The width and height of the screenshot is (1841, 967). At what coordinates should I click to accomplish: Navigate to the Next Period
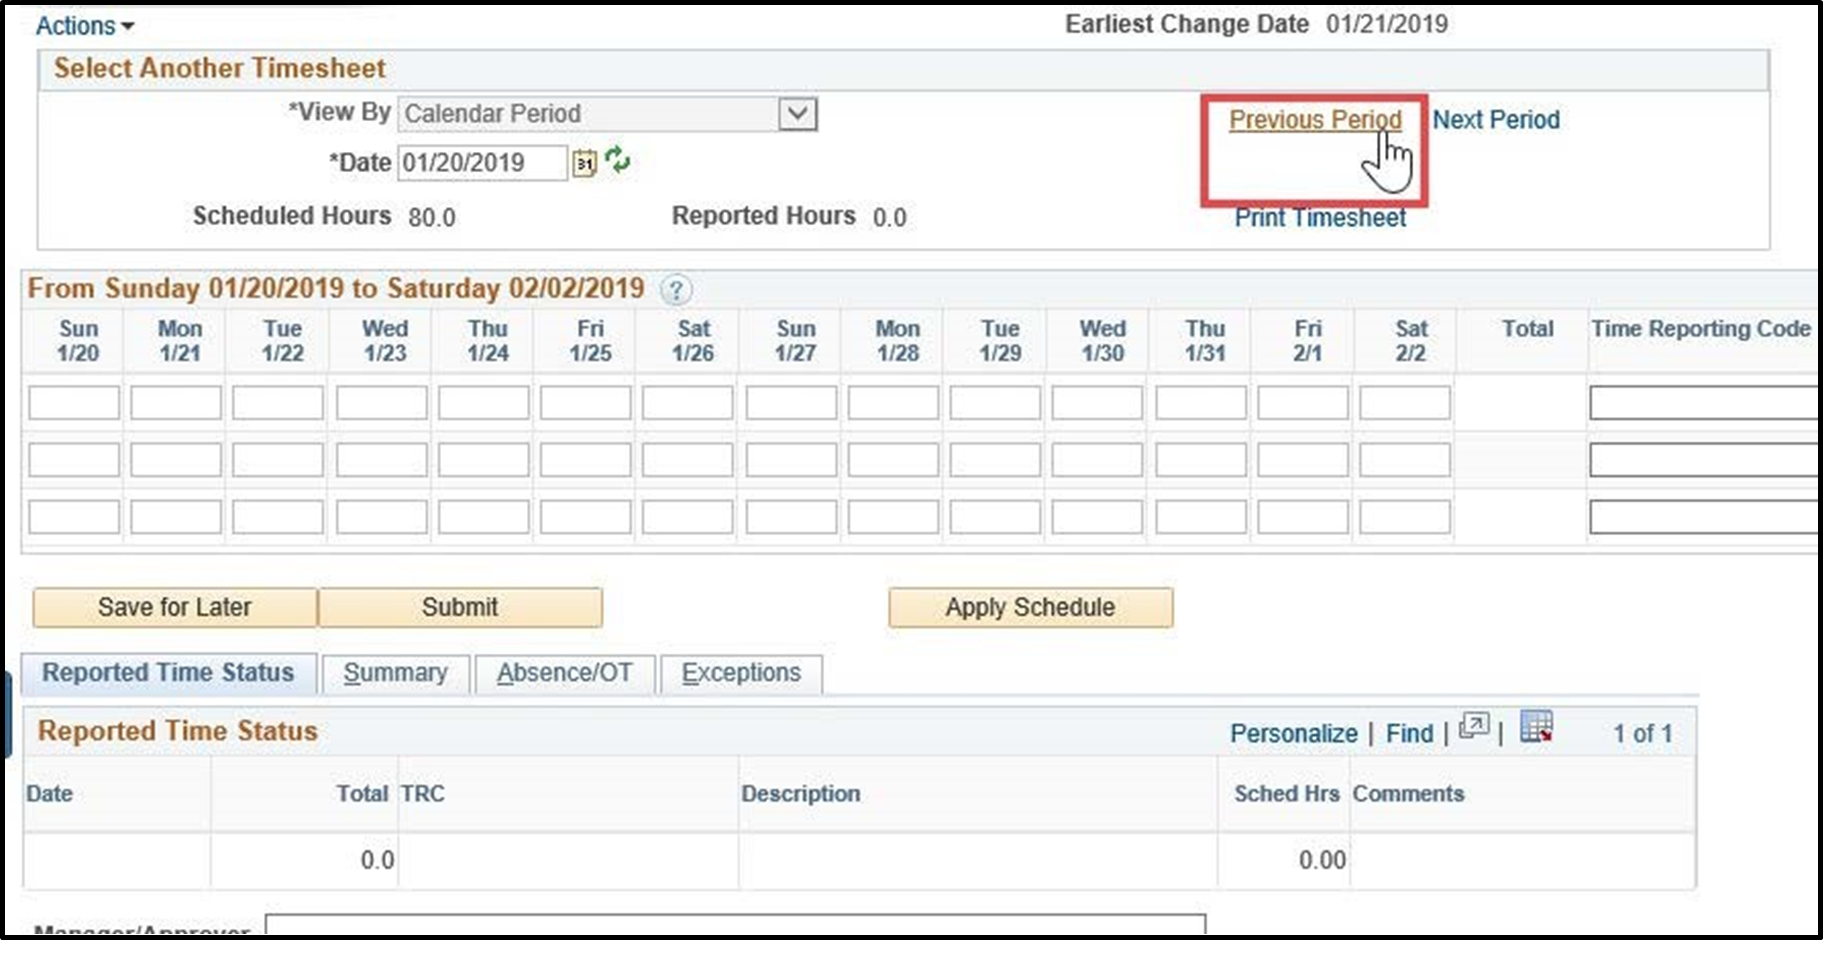[1495, 120]
